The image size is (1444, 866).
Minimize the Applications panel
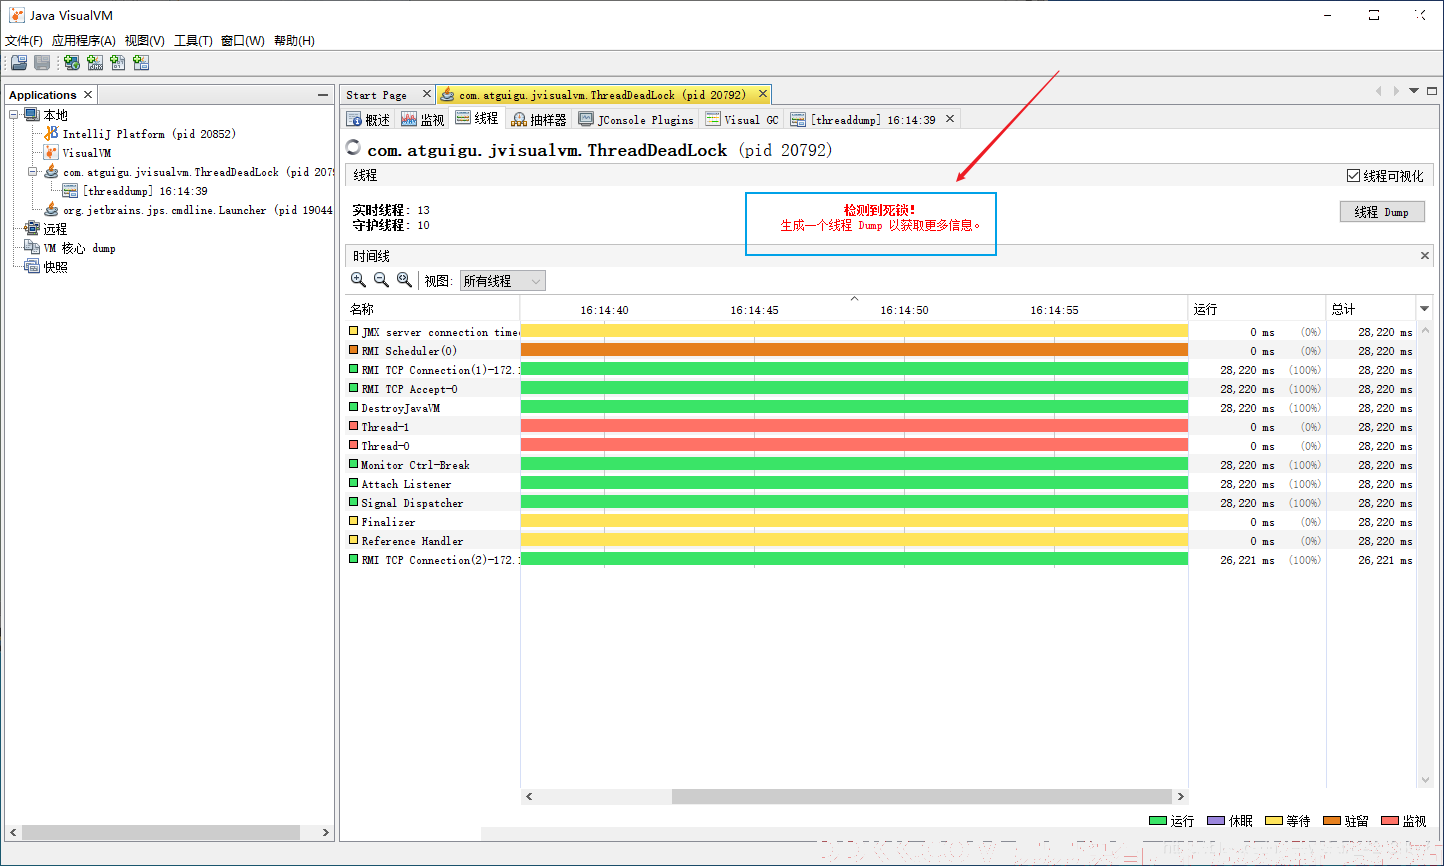(x=323, y=95)
